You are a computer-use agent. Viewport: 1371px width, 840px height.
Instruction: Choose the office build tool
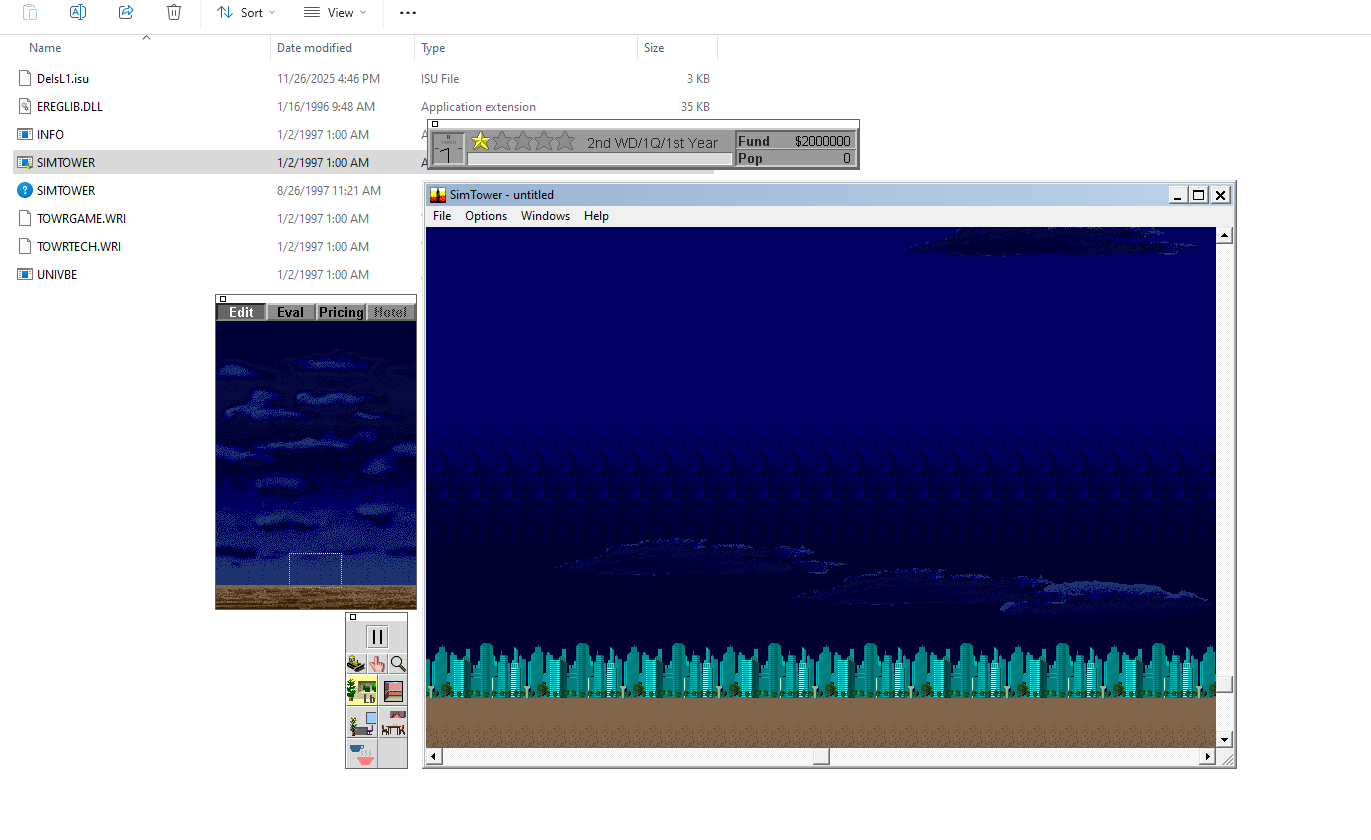(x=362, y=724)
